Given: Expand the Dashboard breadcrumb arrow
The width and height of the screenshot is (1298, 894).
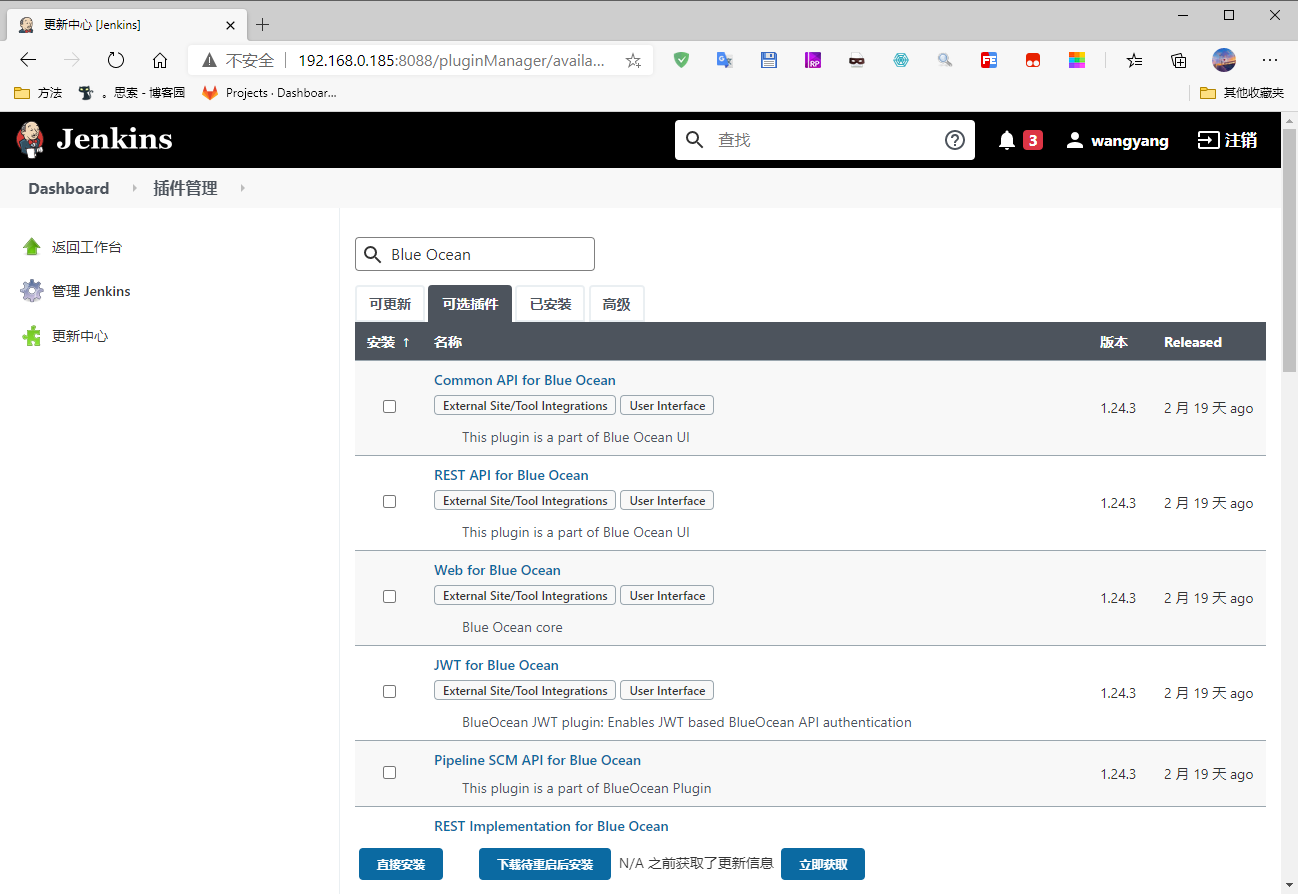Looking at the screenshot, I should [x=134, y=188].
